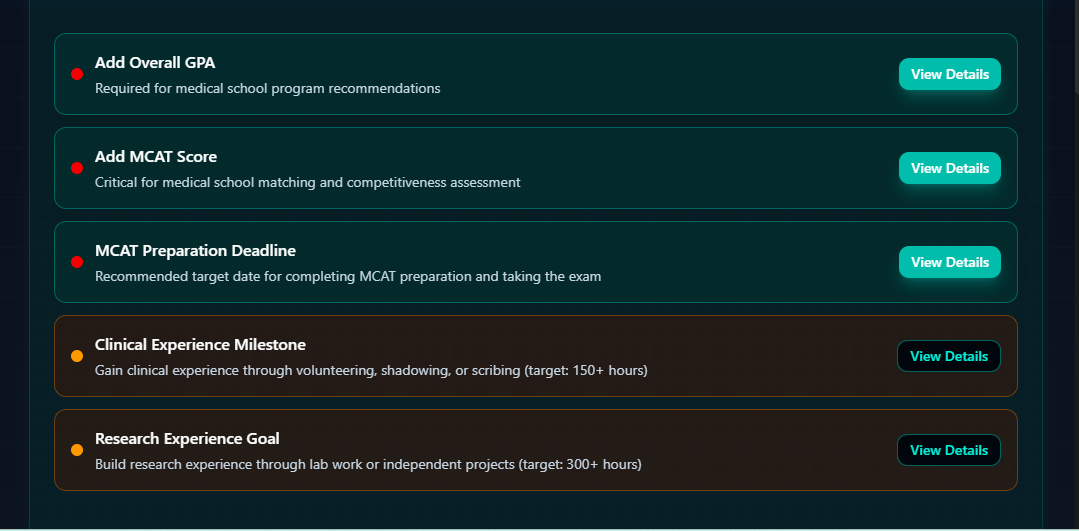Click red dot beside Add Overall GPA

tap(77, 74)
